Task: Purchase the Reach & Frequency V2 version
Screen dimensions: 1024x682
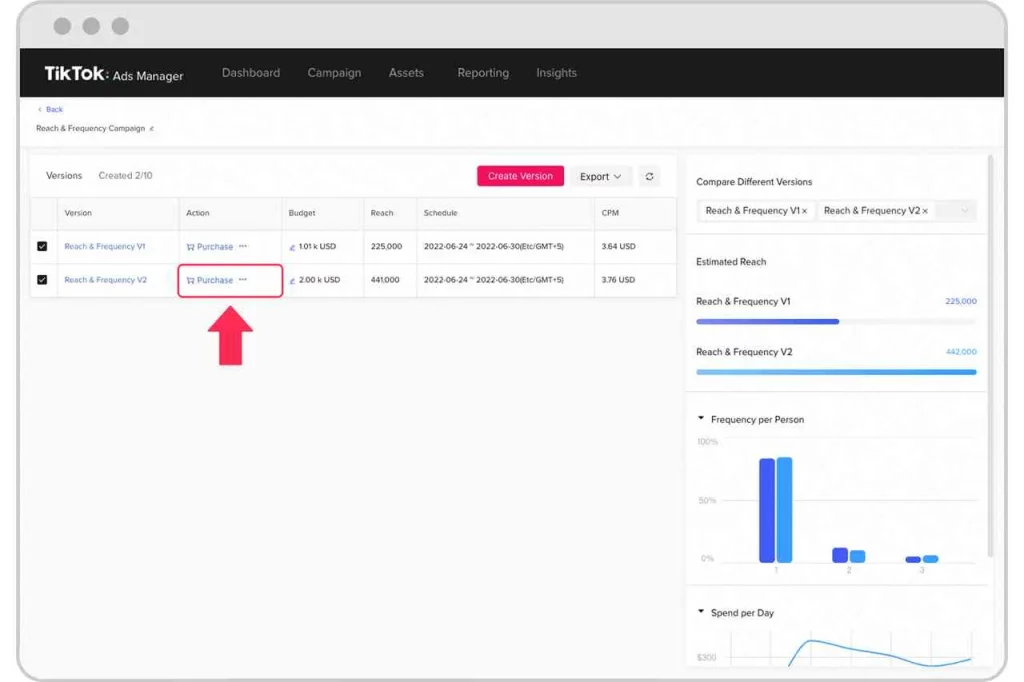Action: pyautogui.click(x=210, y=280)
